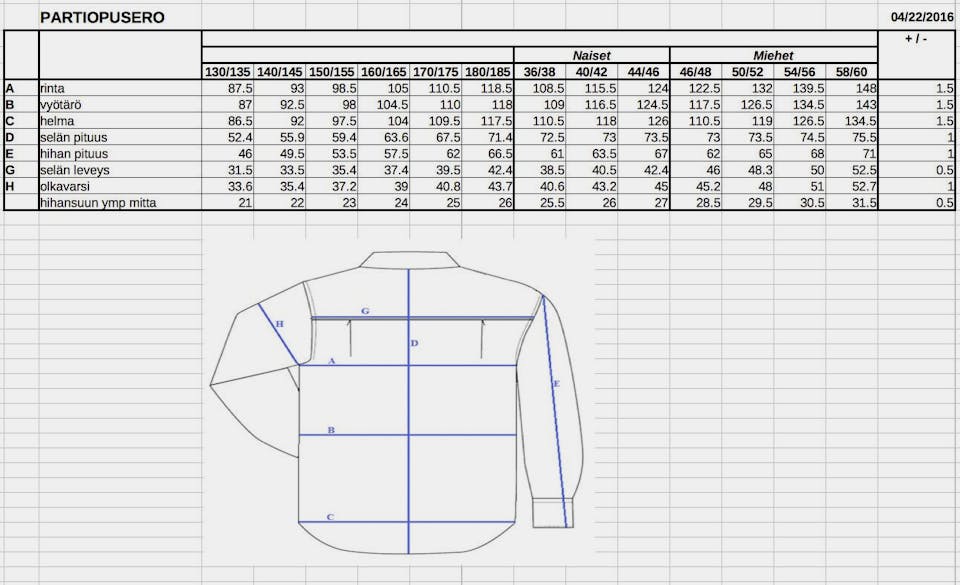The image size is (960, 585).
Task: Select the 130/135 size column header
Action: click(x=228, y=72)
